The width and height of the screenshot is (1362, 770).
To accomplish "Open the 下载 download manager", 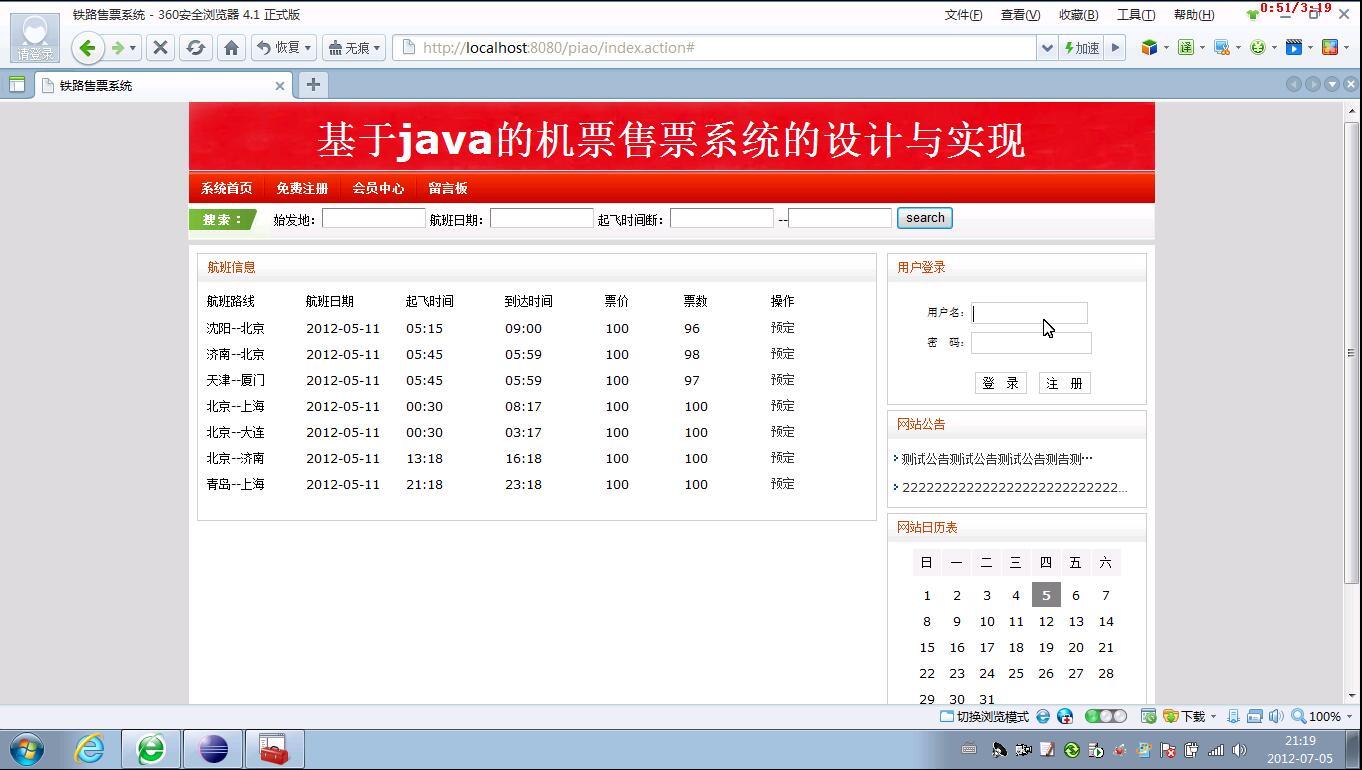I will [x=1185, y=716].
